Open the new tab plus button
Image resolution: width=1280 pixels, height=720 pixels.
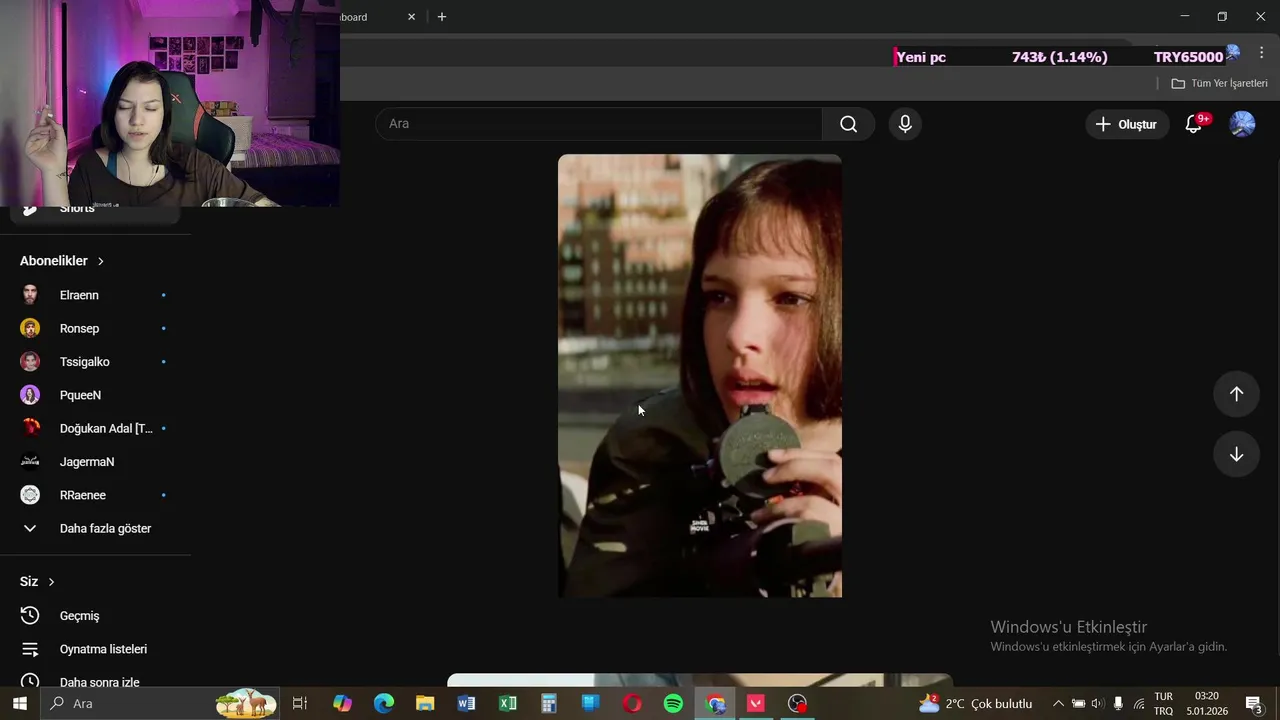tap(442, 17)
